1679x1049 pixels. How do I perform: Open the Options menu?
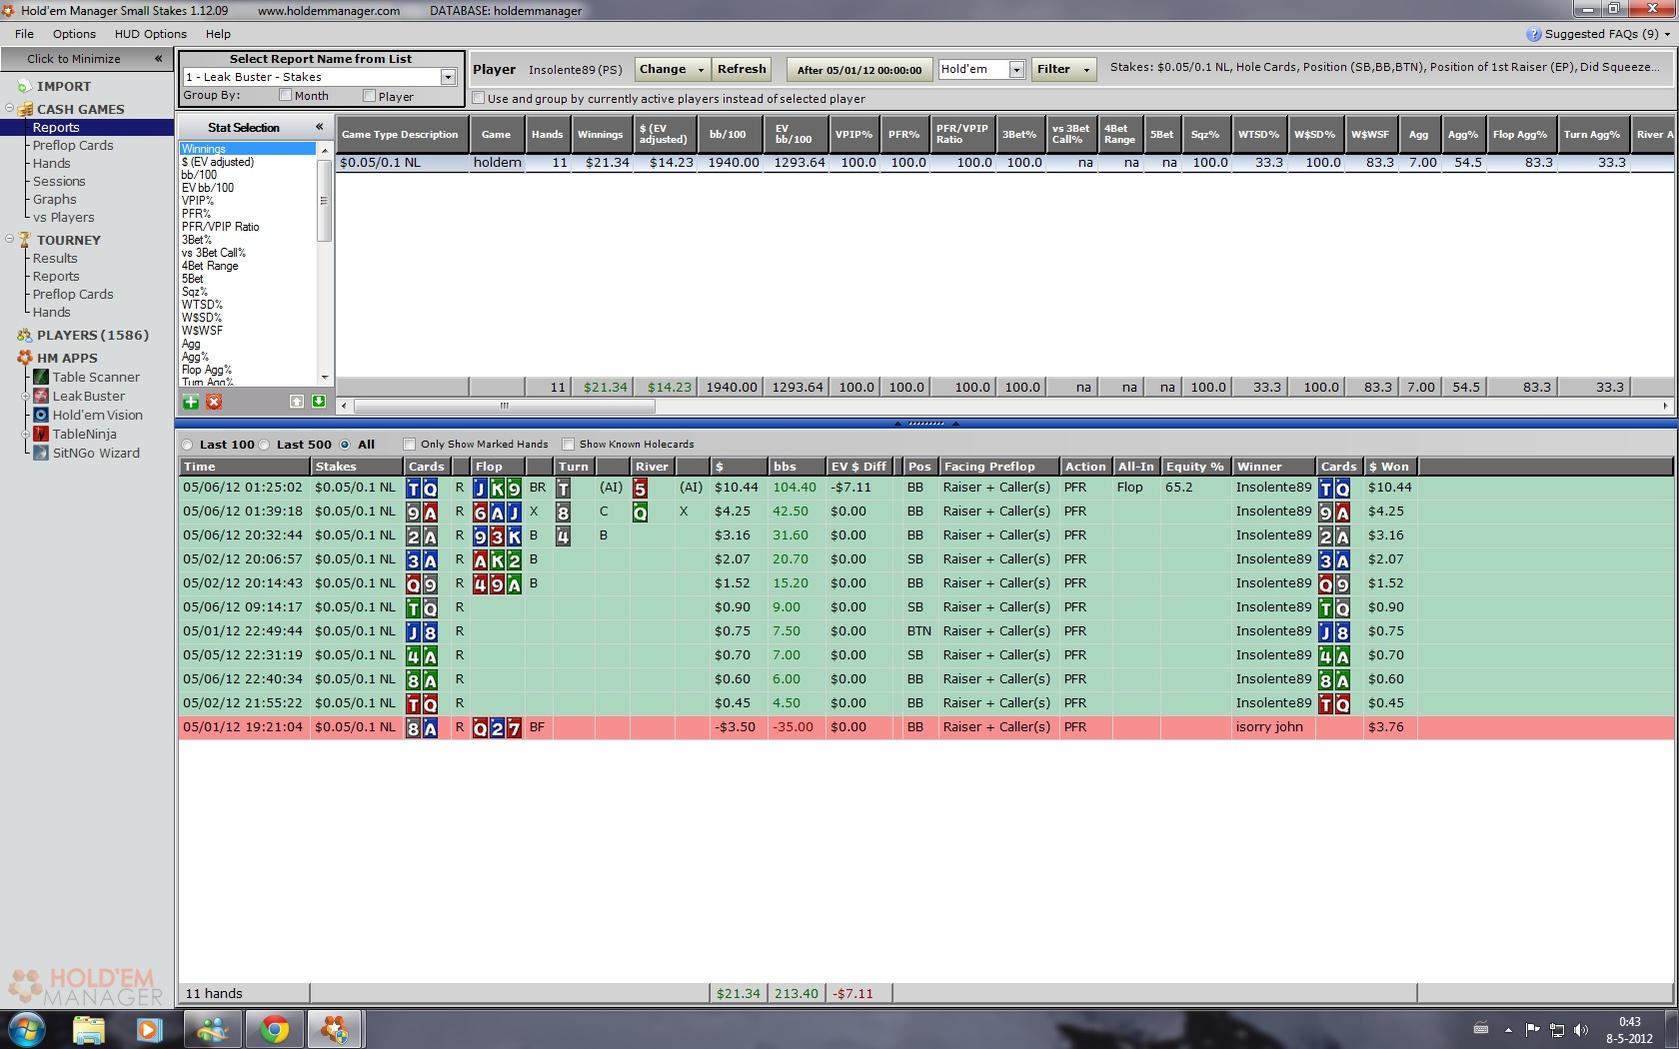pyautogui.click(x=74, y=34)
